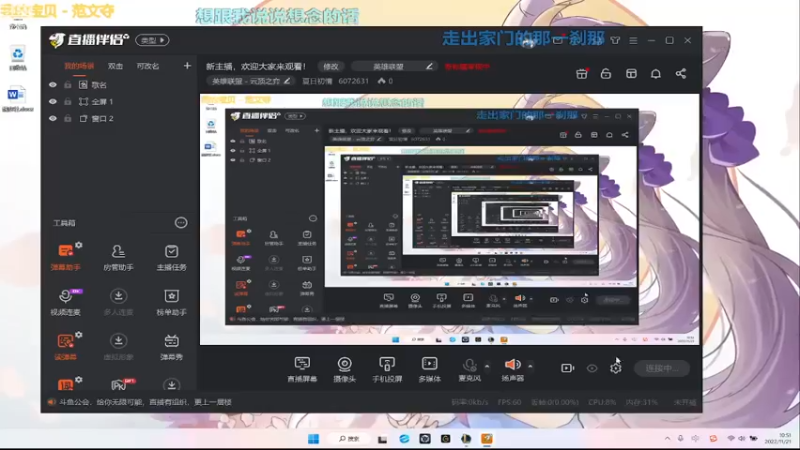The height and width of the screenshot is (450, 800).
Task: Hide the 全屏 1 source with its eye
Action: coord(53,102)
